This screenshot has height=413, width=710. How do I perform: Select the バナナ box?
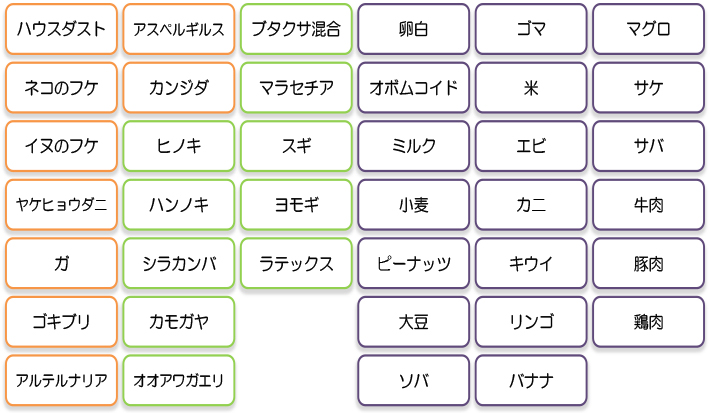[x=531, y=380]
